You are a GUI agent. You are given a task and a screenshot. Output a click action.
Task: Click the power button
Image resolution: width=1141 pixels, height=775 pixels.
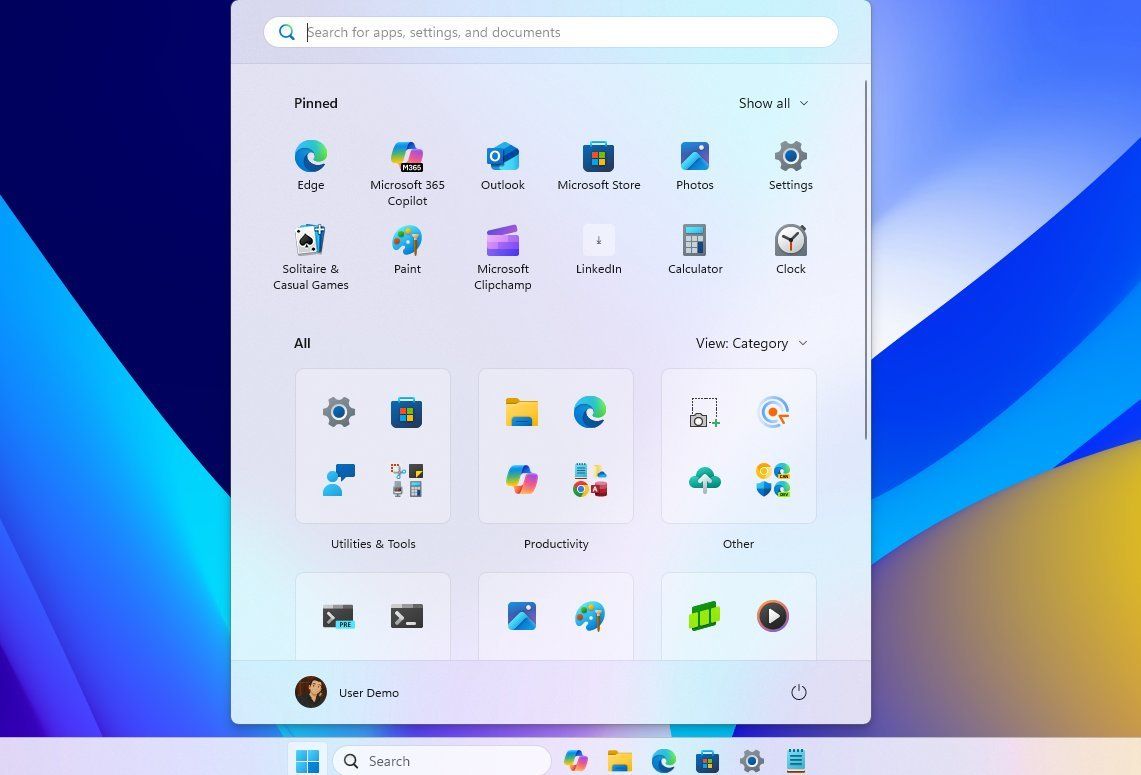pyautogui.click(x=798, y=692)
